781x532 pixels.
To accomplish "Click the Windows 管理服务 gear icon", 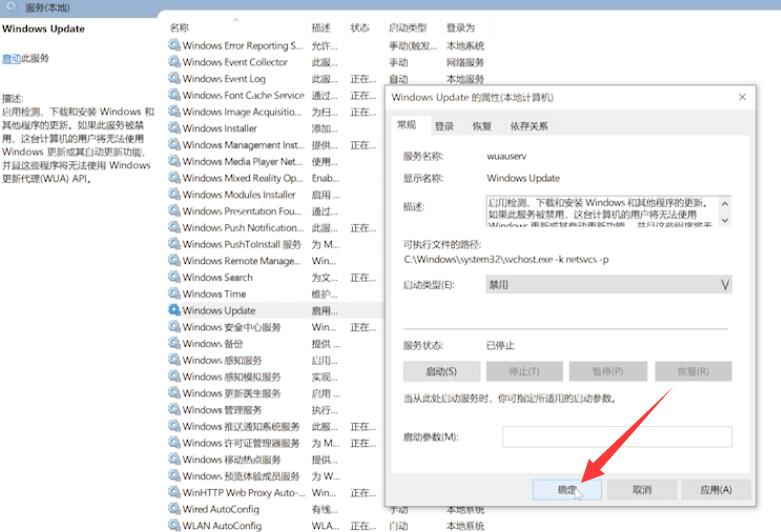I will (174, 409).
